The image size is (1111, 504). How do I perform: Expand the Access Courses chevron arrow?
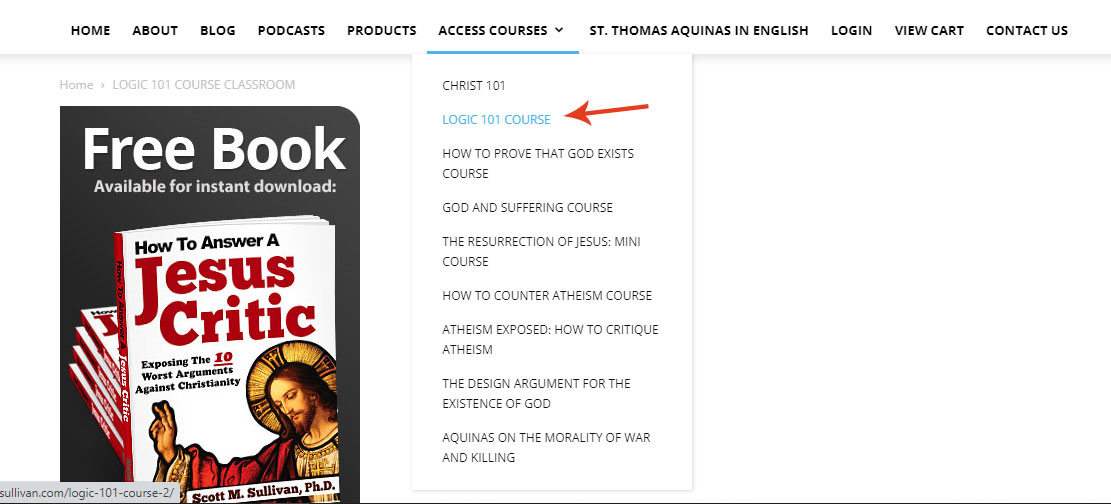click(x=559, y=30)
